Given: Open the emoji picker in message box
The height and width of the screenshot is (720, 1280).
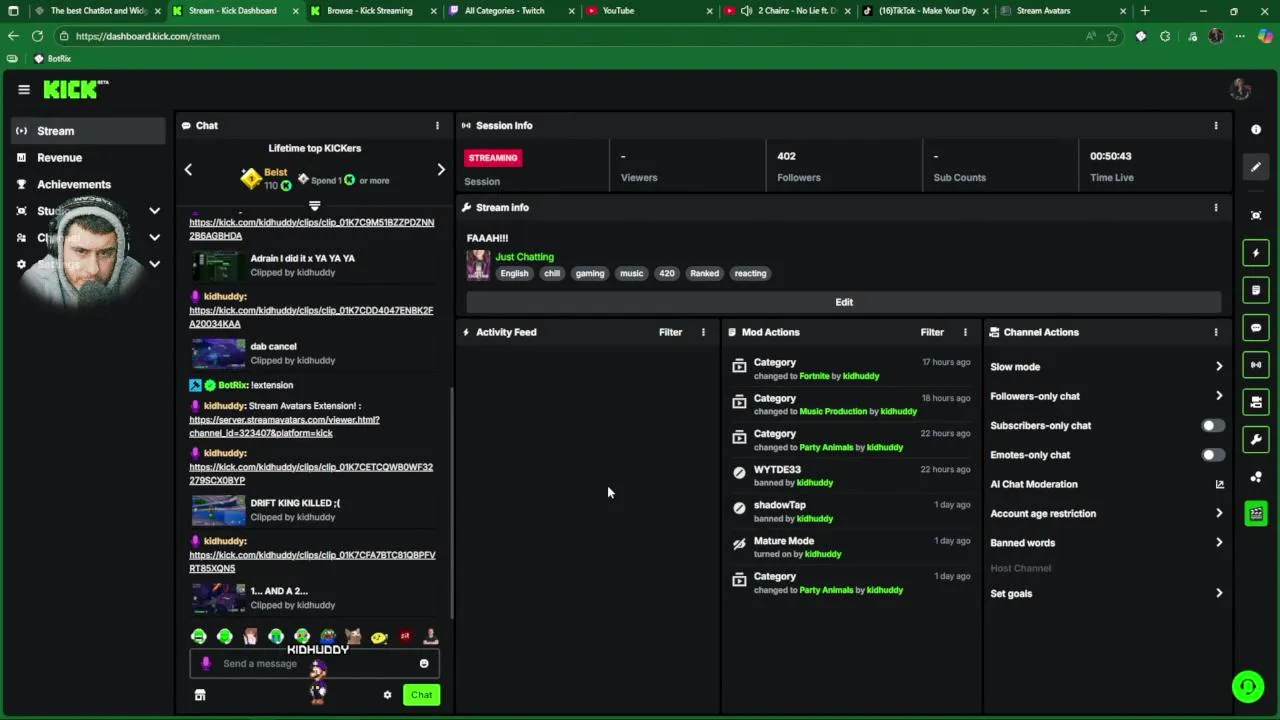Looking at the screenshot, I should click(424, 664).
